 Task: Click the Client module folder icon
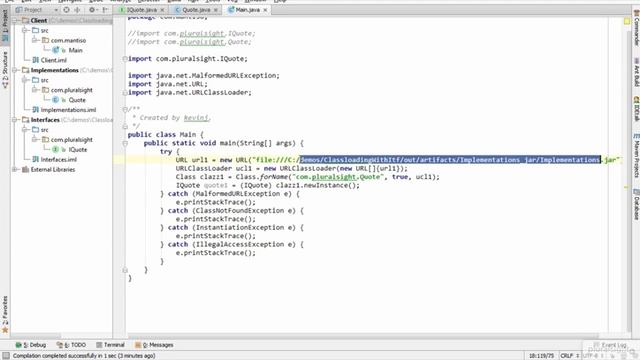click(25, 20)
